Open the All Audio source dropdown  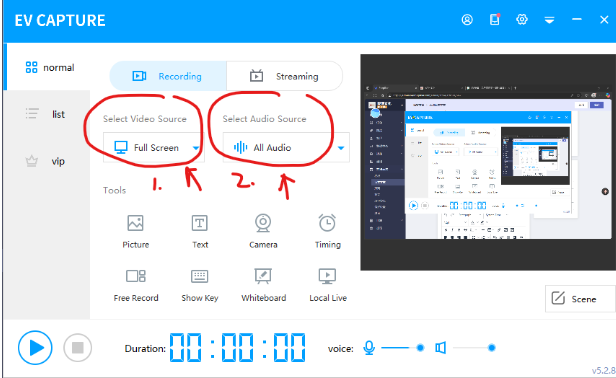pyautogui.click(x=286, y=147)
